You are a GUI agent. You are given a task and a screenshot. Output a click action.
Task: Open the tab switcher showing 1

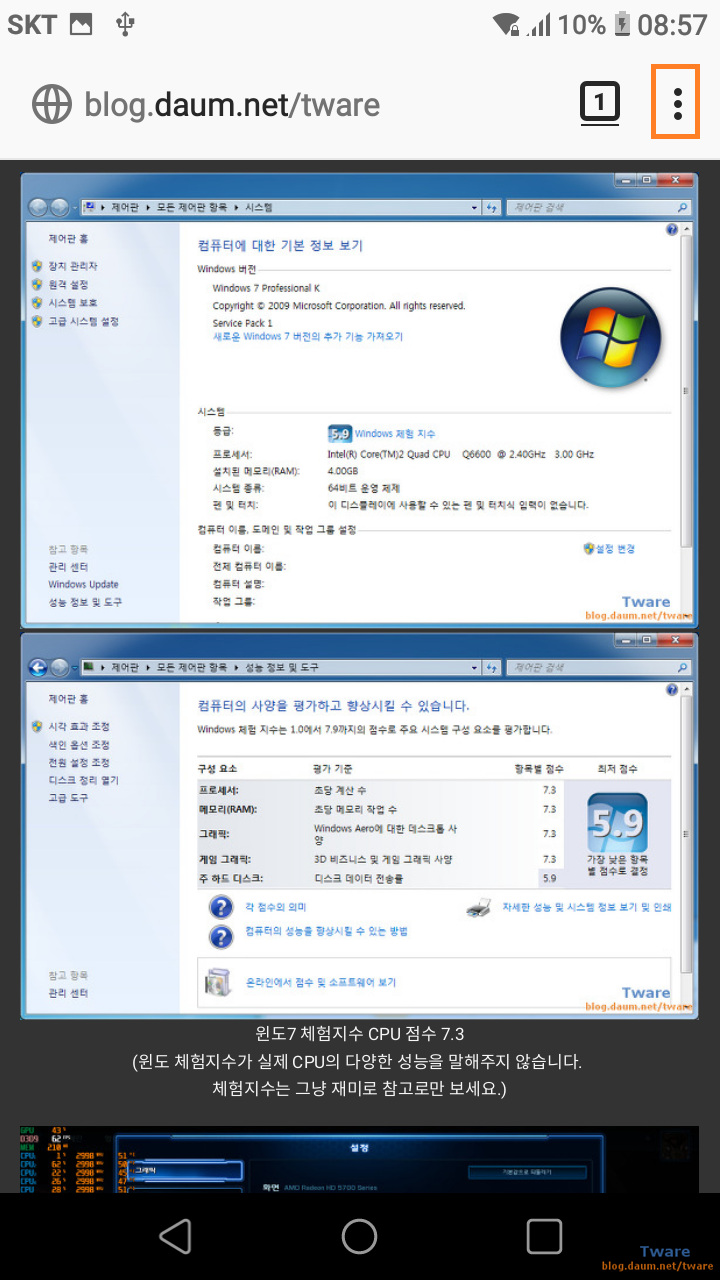(x=599, y=102)
